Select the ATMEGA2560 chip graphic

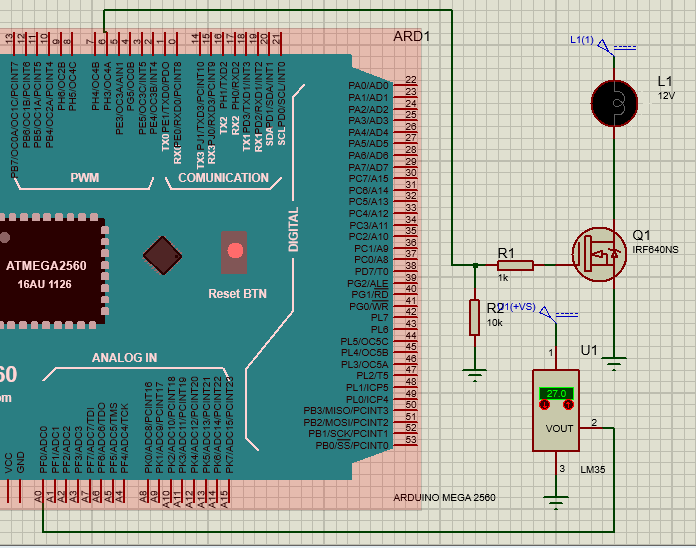52,271
